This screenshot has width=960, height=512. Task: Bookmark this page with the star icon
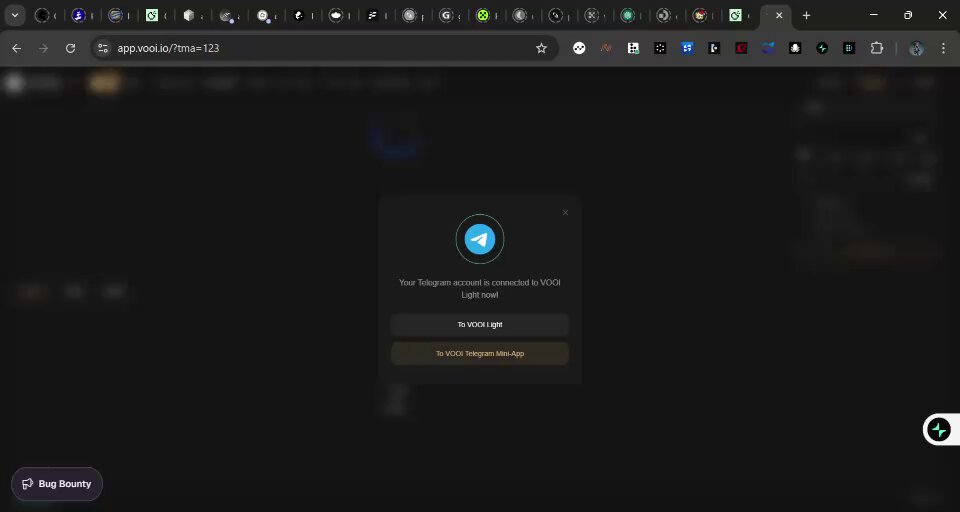[x=541, y=48]
